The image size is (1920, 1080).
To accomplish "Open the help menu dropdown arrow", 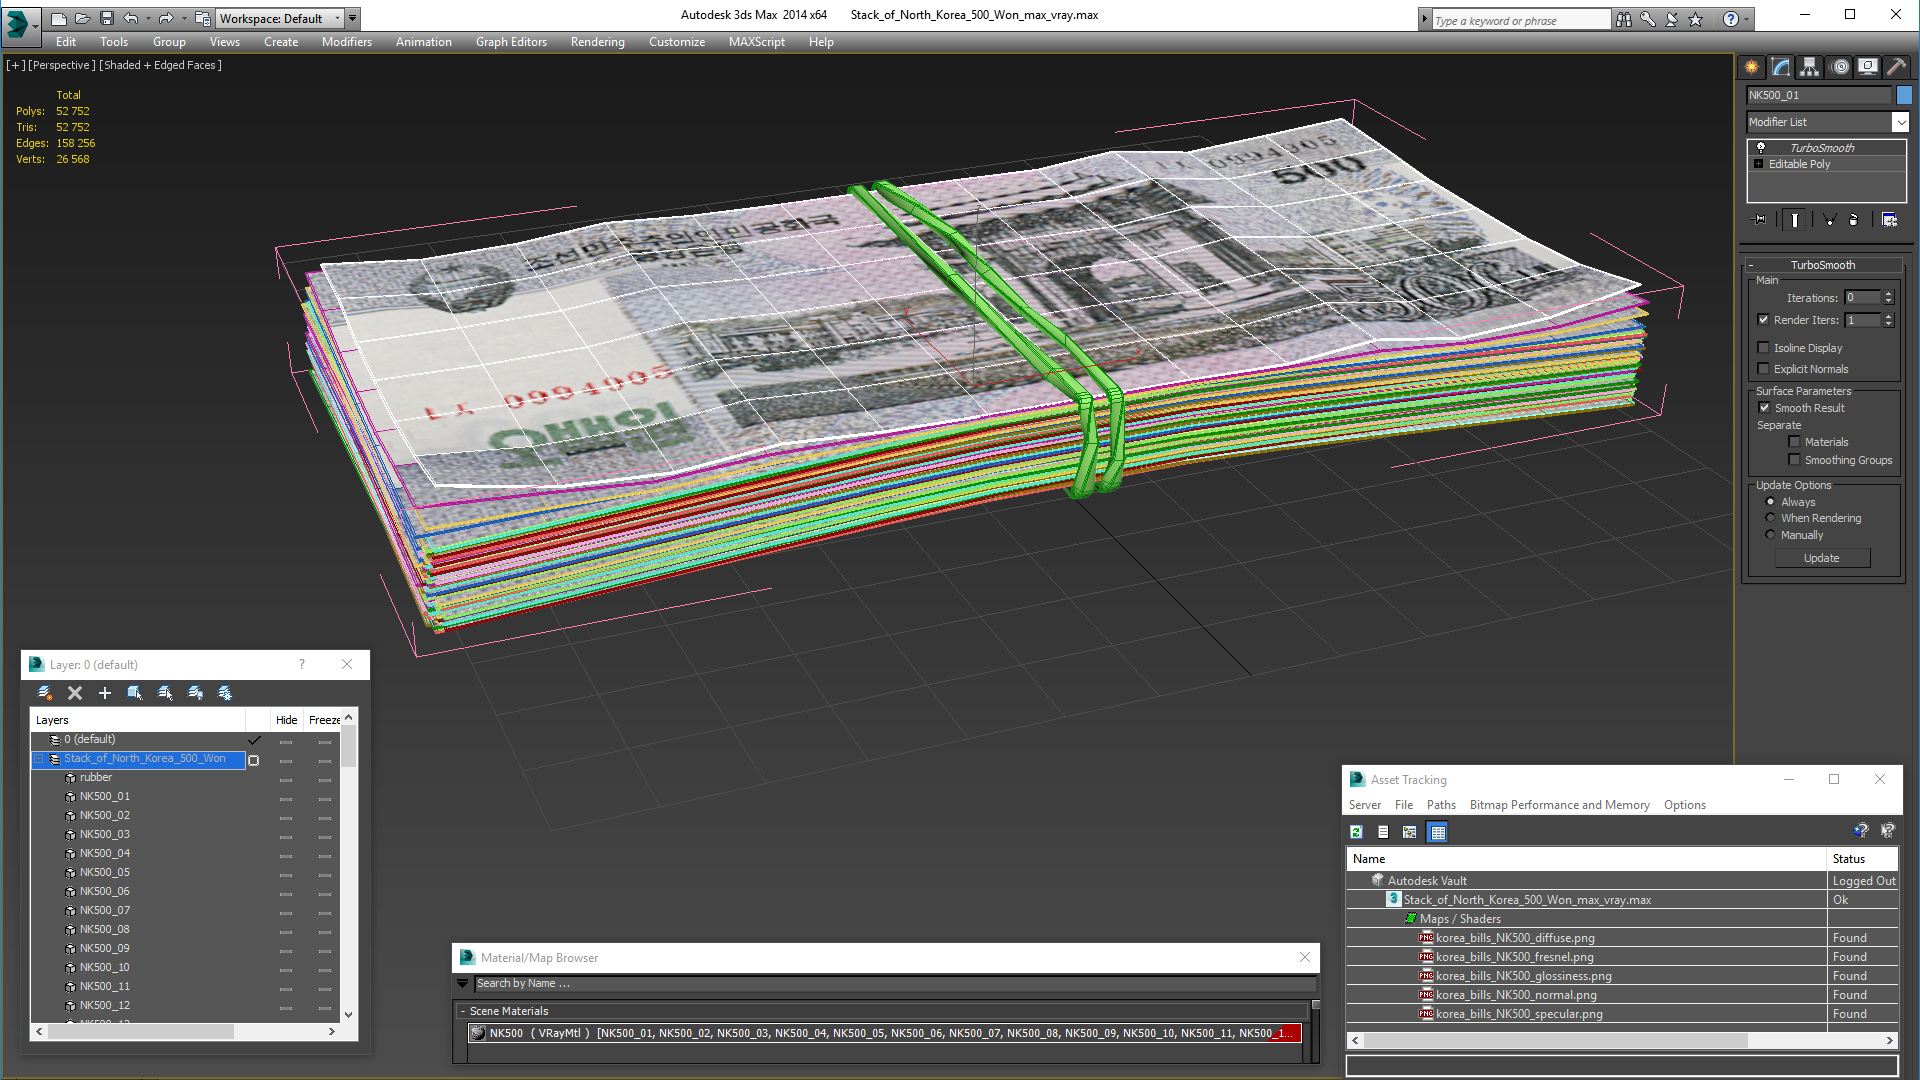I will click(1747, 19).
